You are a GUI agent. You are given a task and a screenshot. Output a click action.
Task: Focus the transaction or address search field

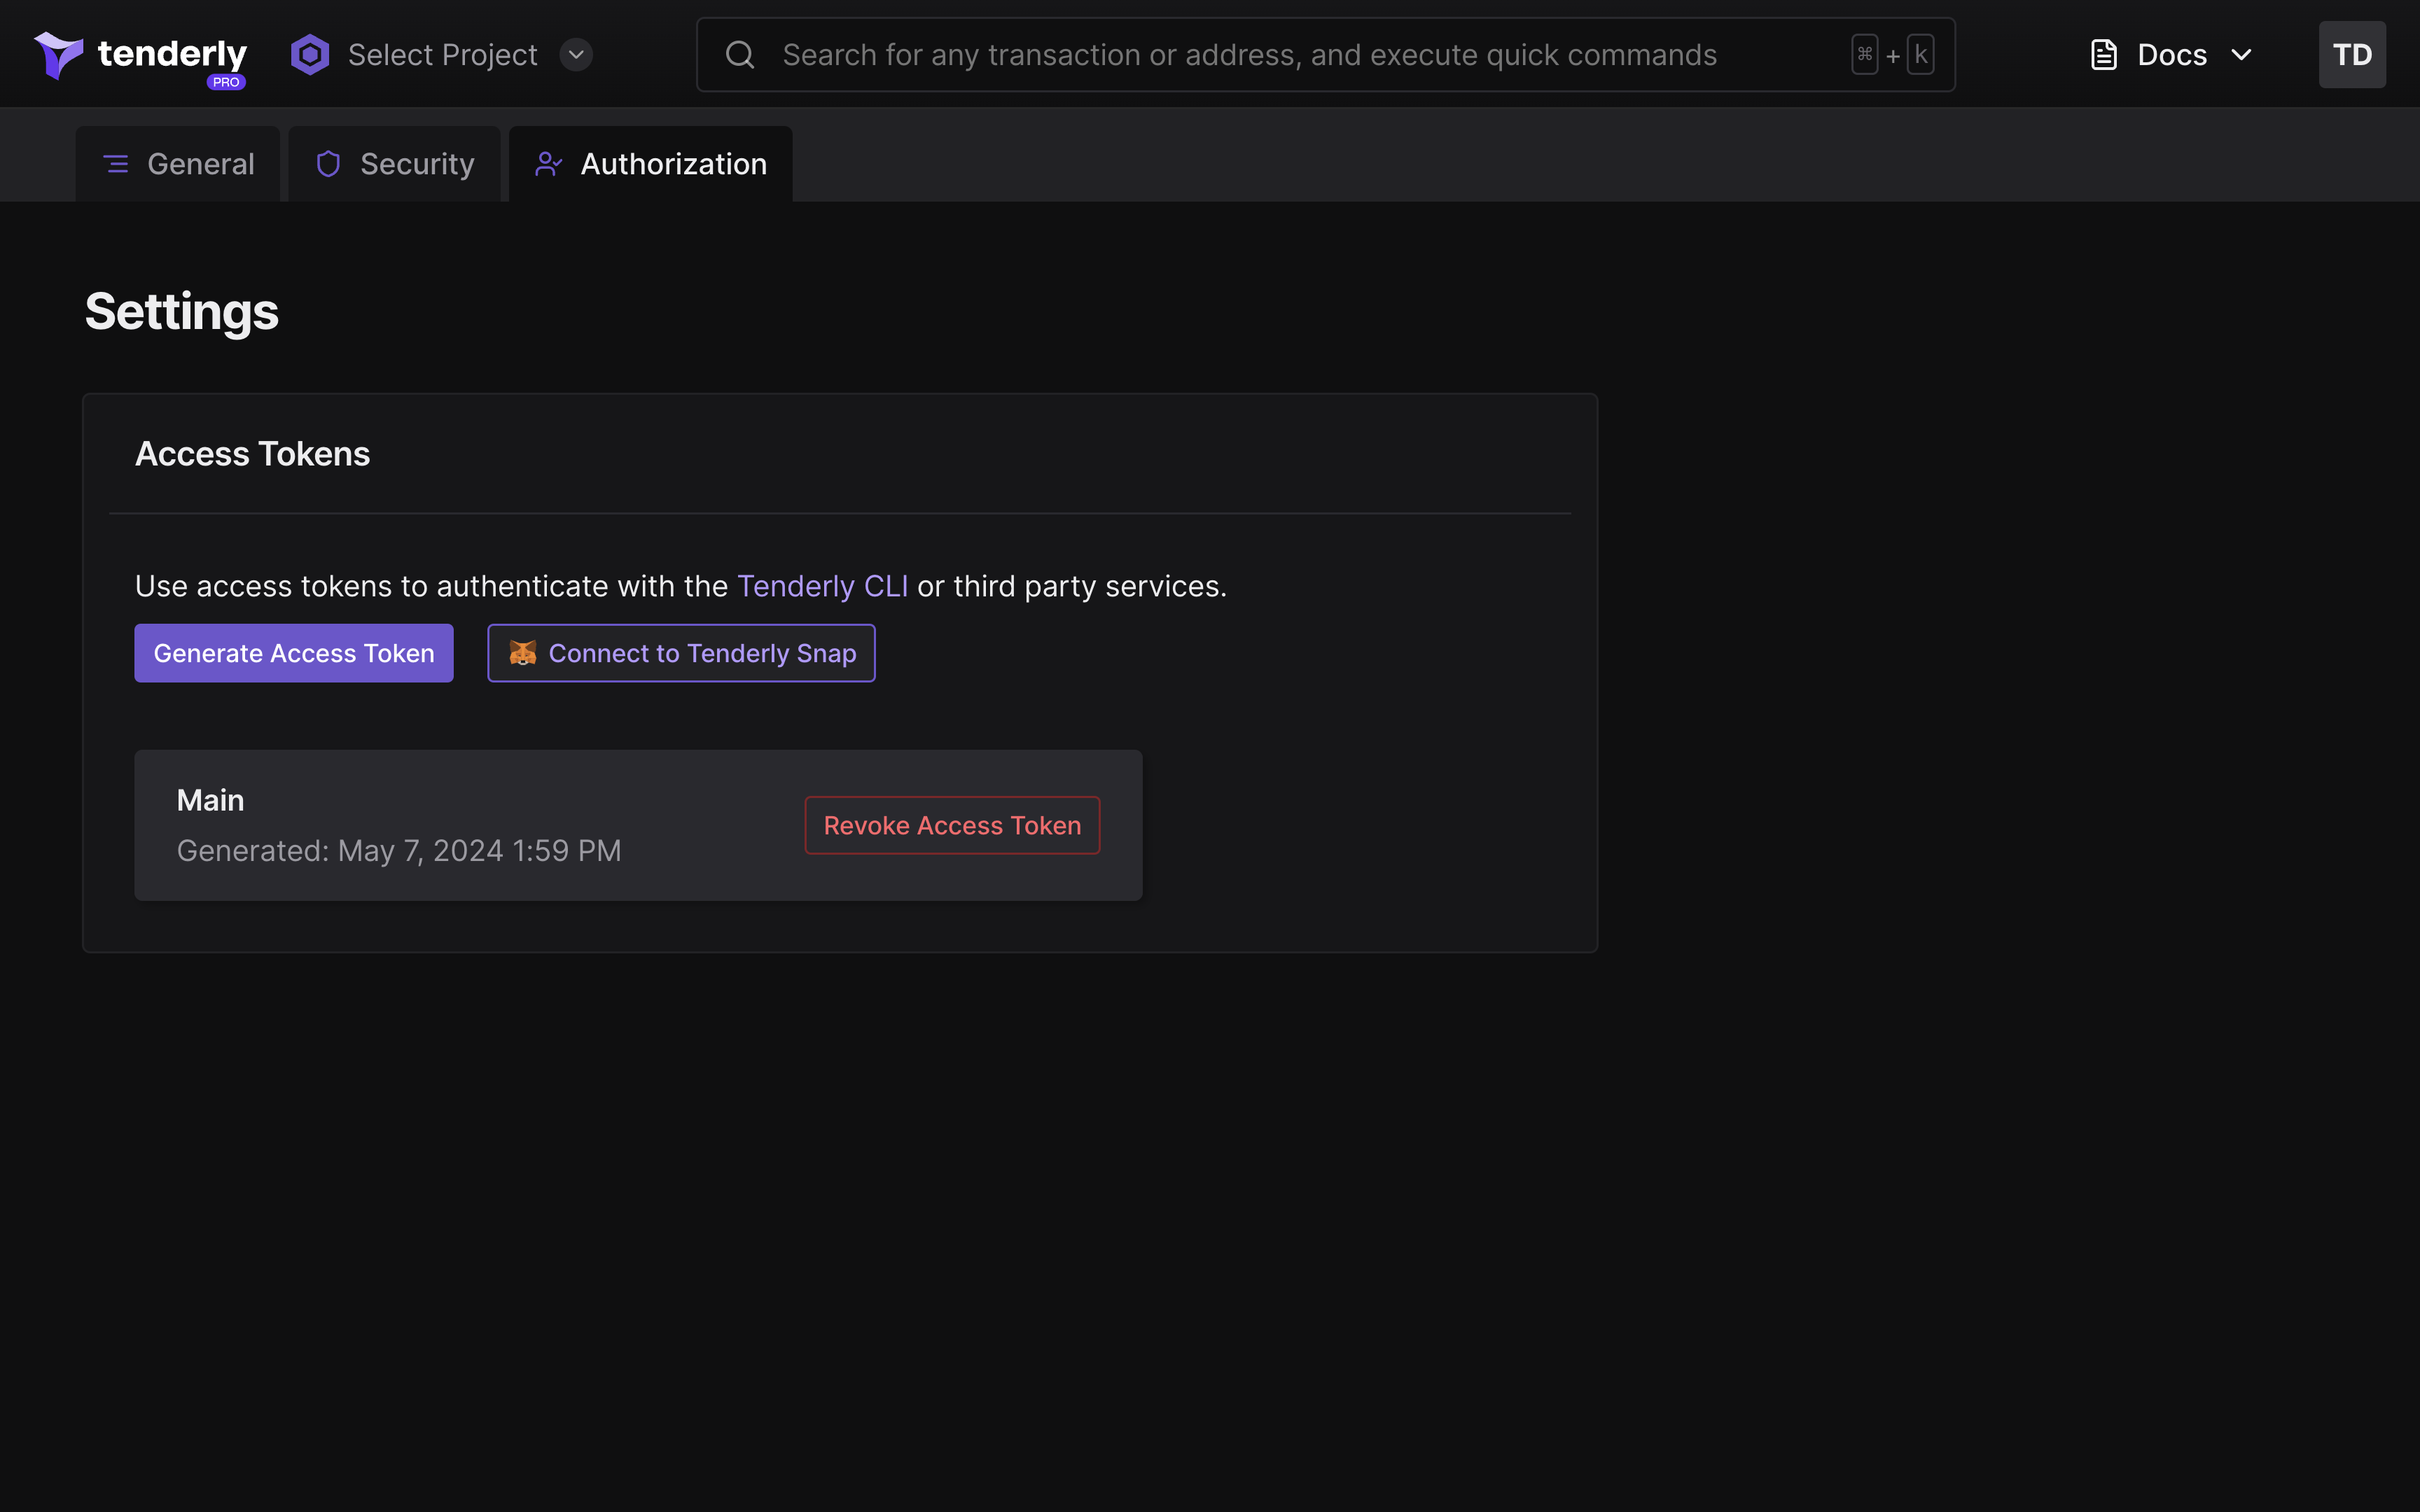coord(1325,55)
